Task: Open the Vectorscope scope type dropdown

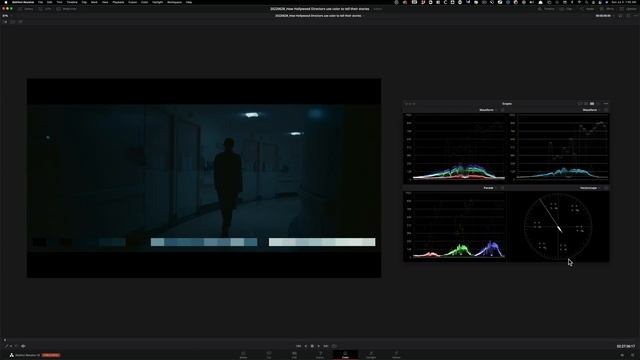Action: pos(590,188)
